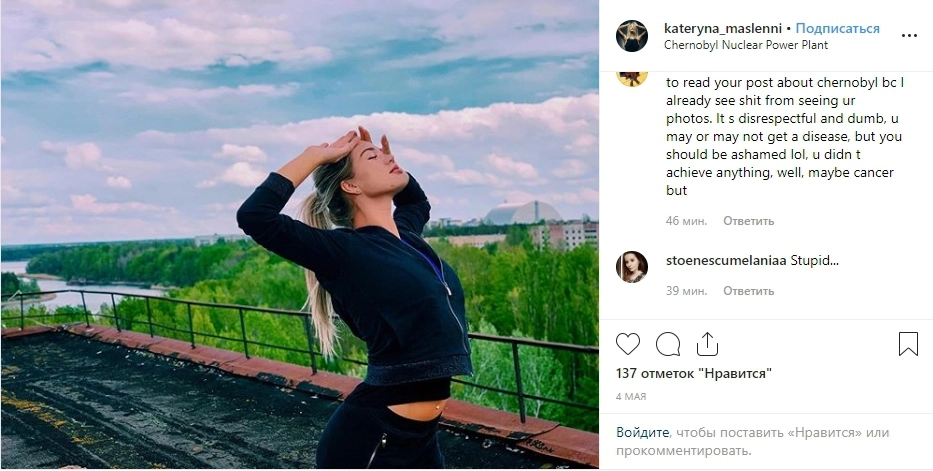Image resolution: width=933 pixels, height=471 pixels.
Task: Click the post date 4 мая
Action: pyautogui.click(x=630, y=396)
